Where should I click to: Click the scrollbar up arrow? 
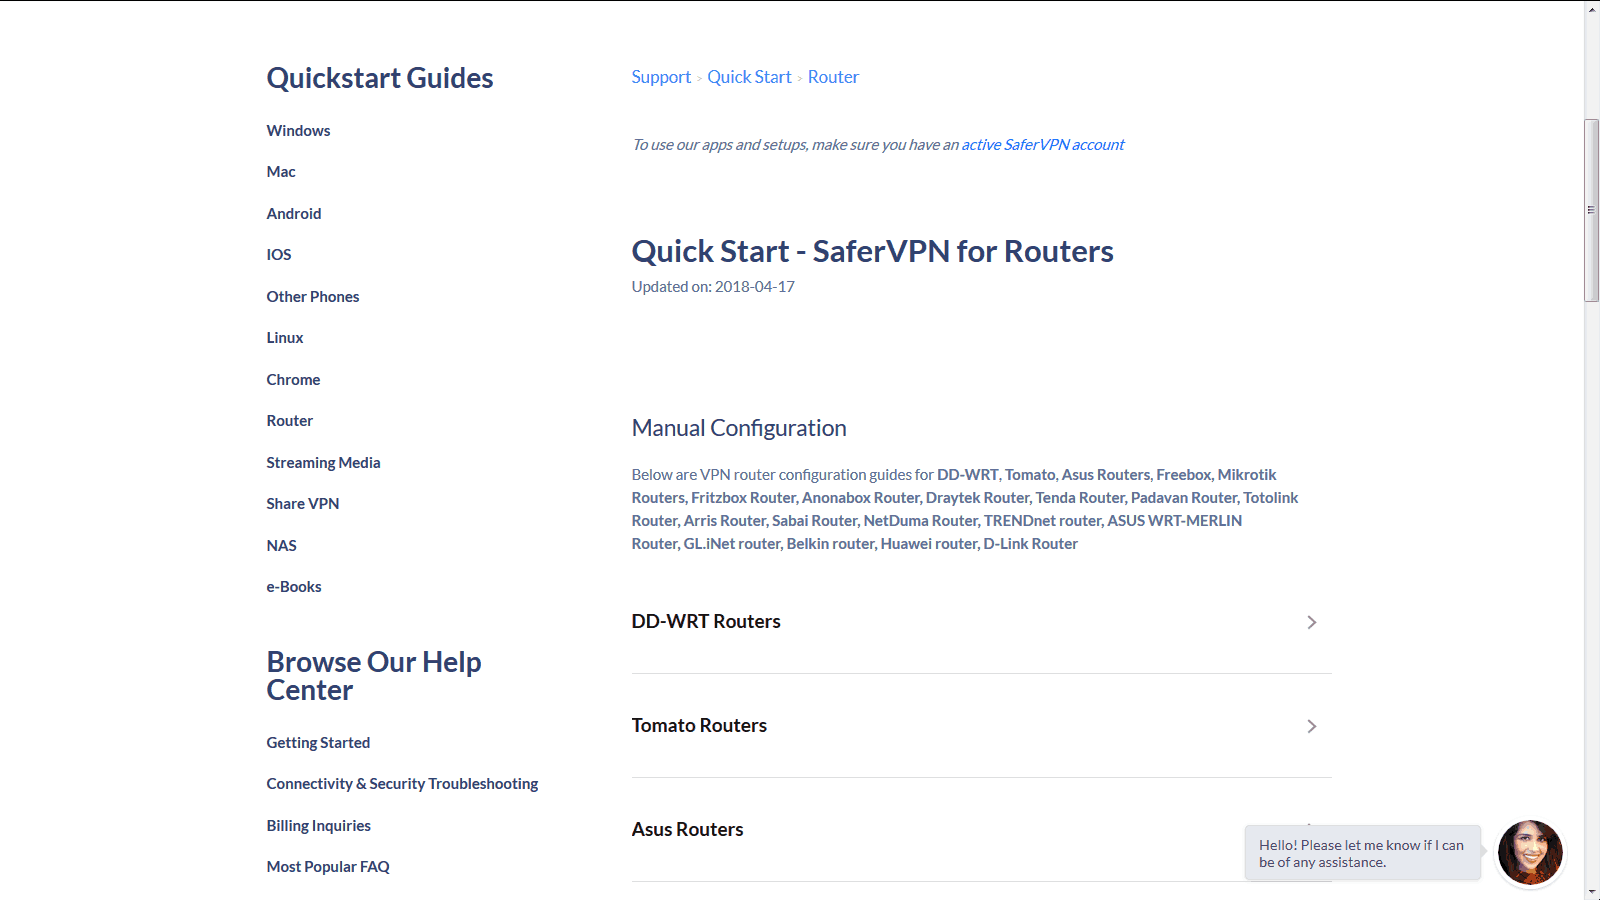coord(1592,9)
